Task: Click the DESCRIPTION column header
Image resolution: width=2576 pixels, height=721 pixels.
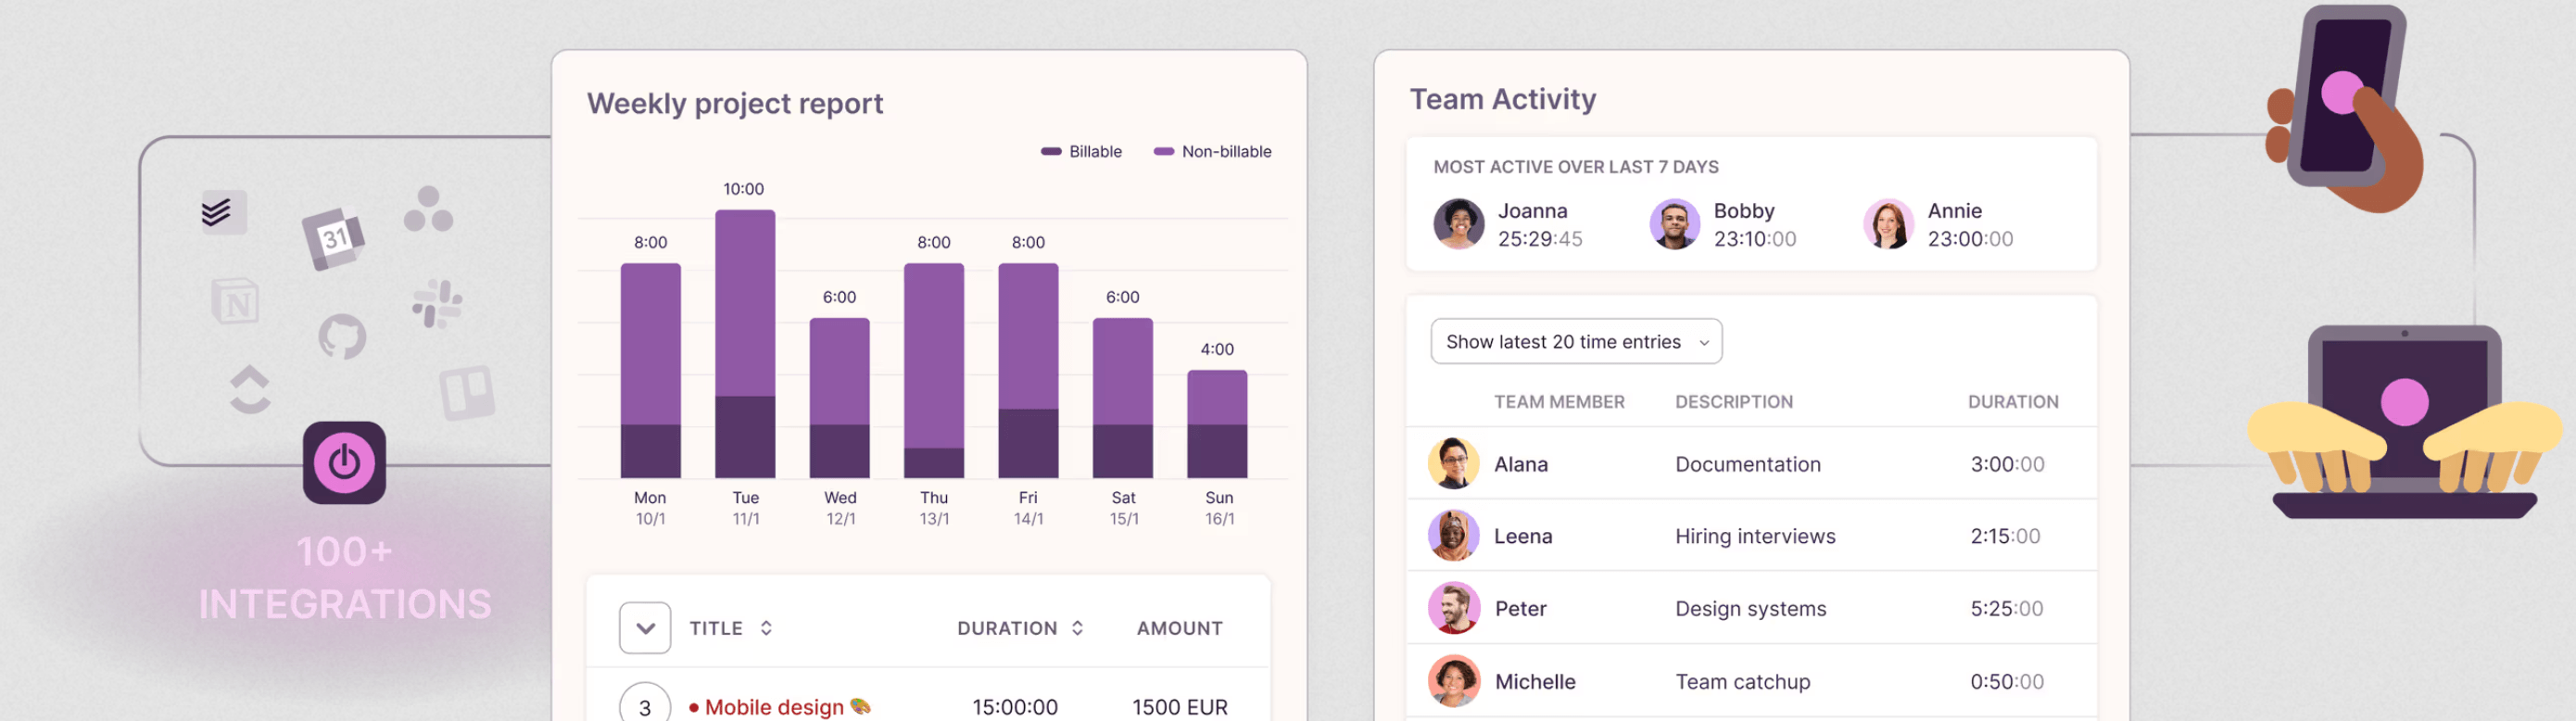Action: tap(1734, 402)
